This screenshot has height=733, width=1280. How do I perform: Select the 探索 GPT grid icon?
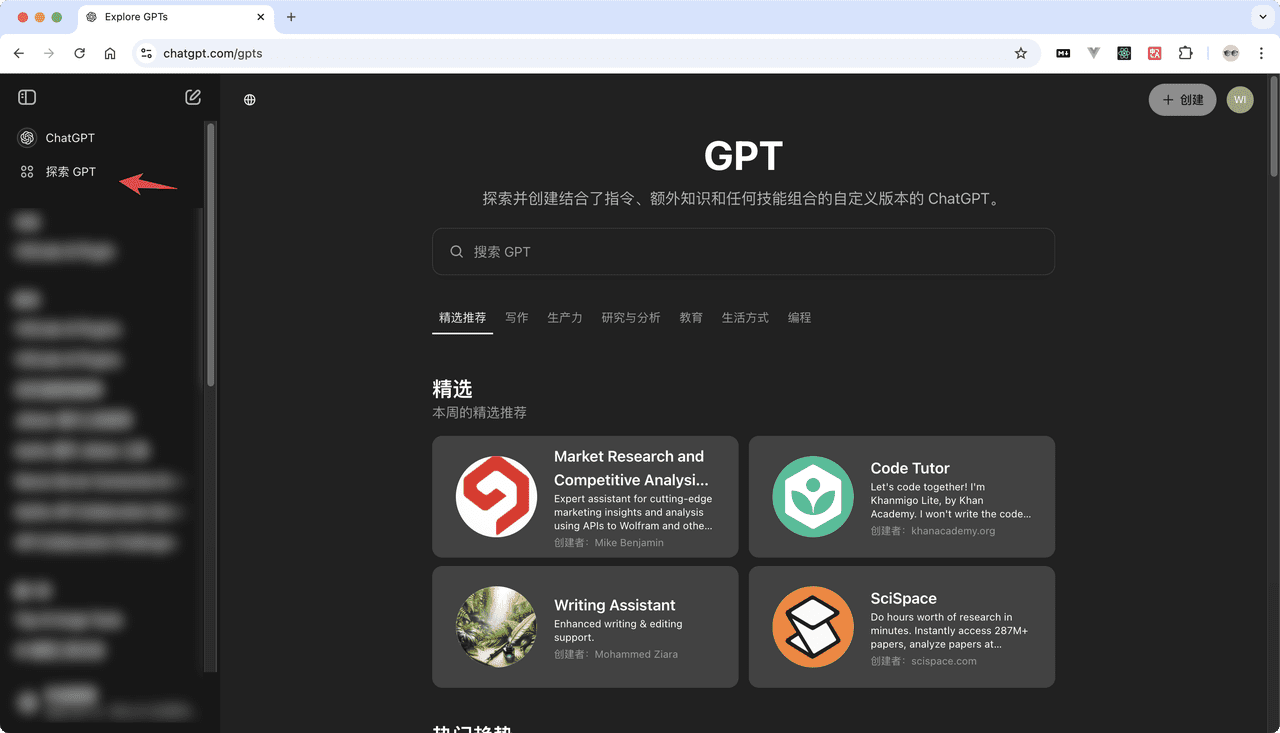[27, 171]
